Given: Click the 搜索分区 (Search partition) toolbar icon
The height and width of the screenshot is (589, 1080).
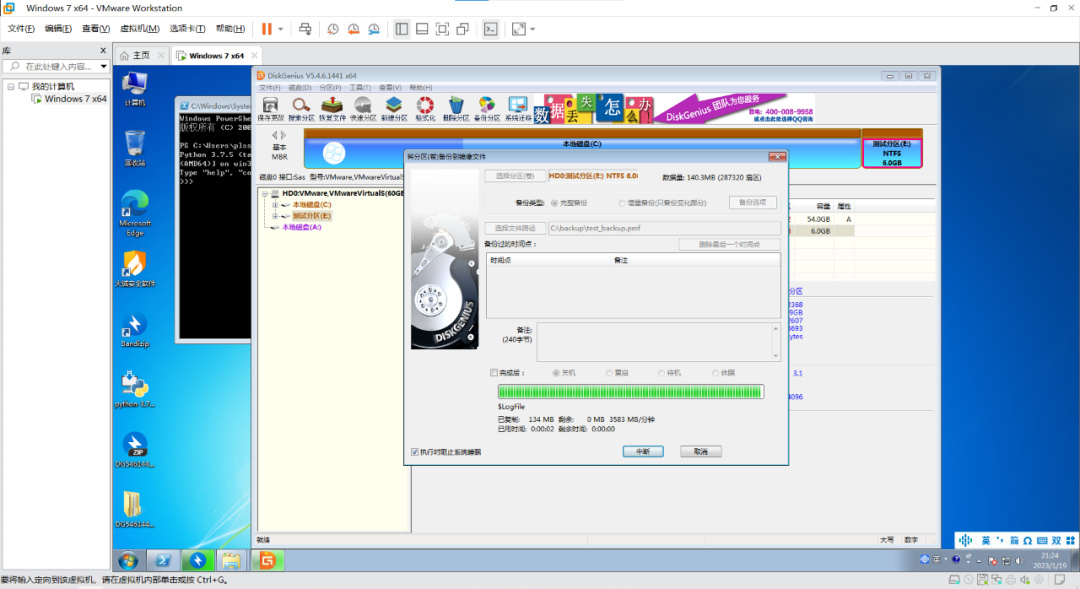Looking at the screenshot, I should pos(301,109).
